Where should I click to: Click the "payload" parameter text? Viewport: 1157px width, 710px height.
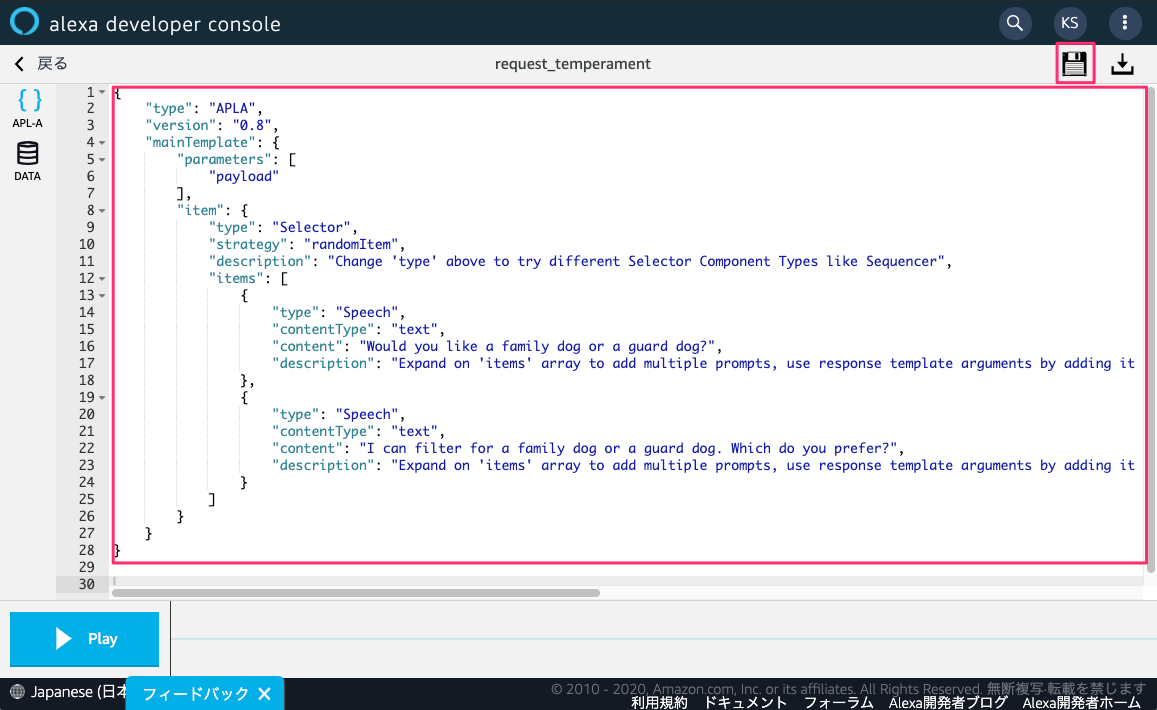click(x=244, y=176)
